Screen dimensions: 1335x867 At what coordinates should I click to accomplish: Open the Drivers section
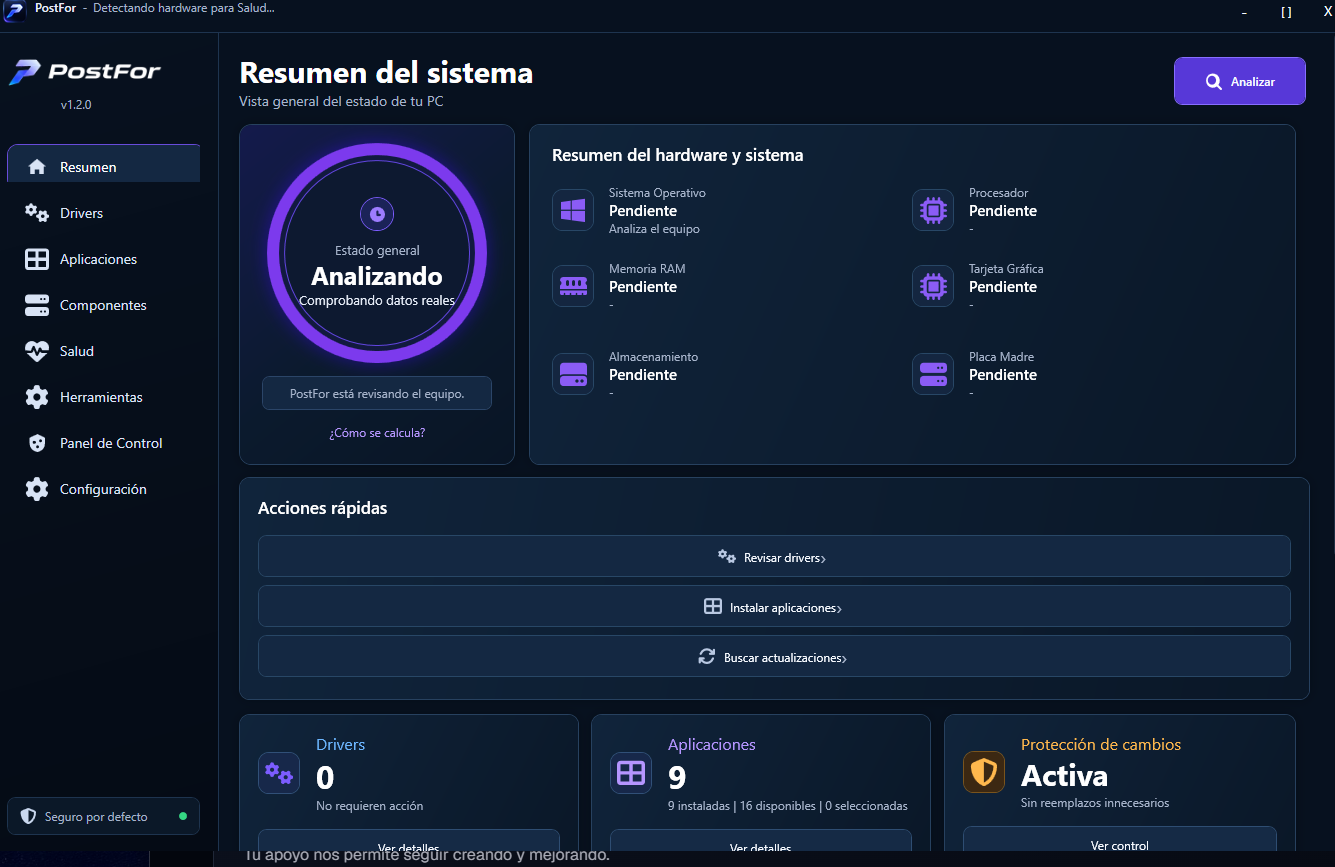[104, 213]
